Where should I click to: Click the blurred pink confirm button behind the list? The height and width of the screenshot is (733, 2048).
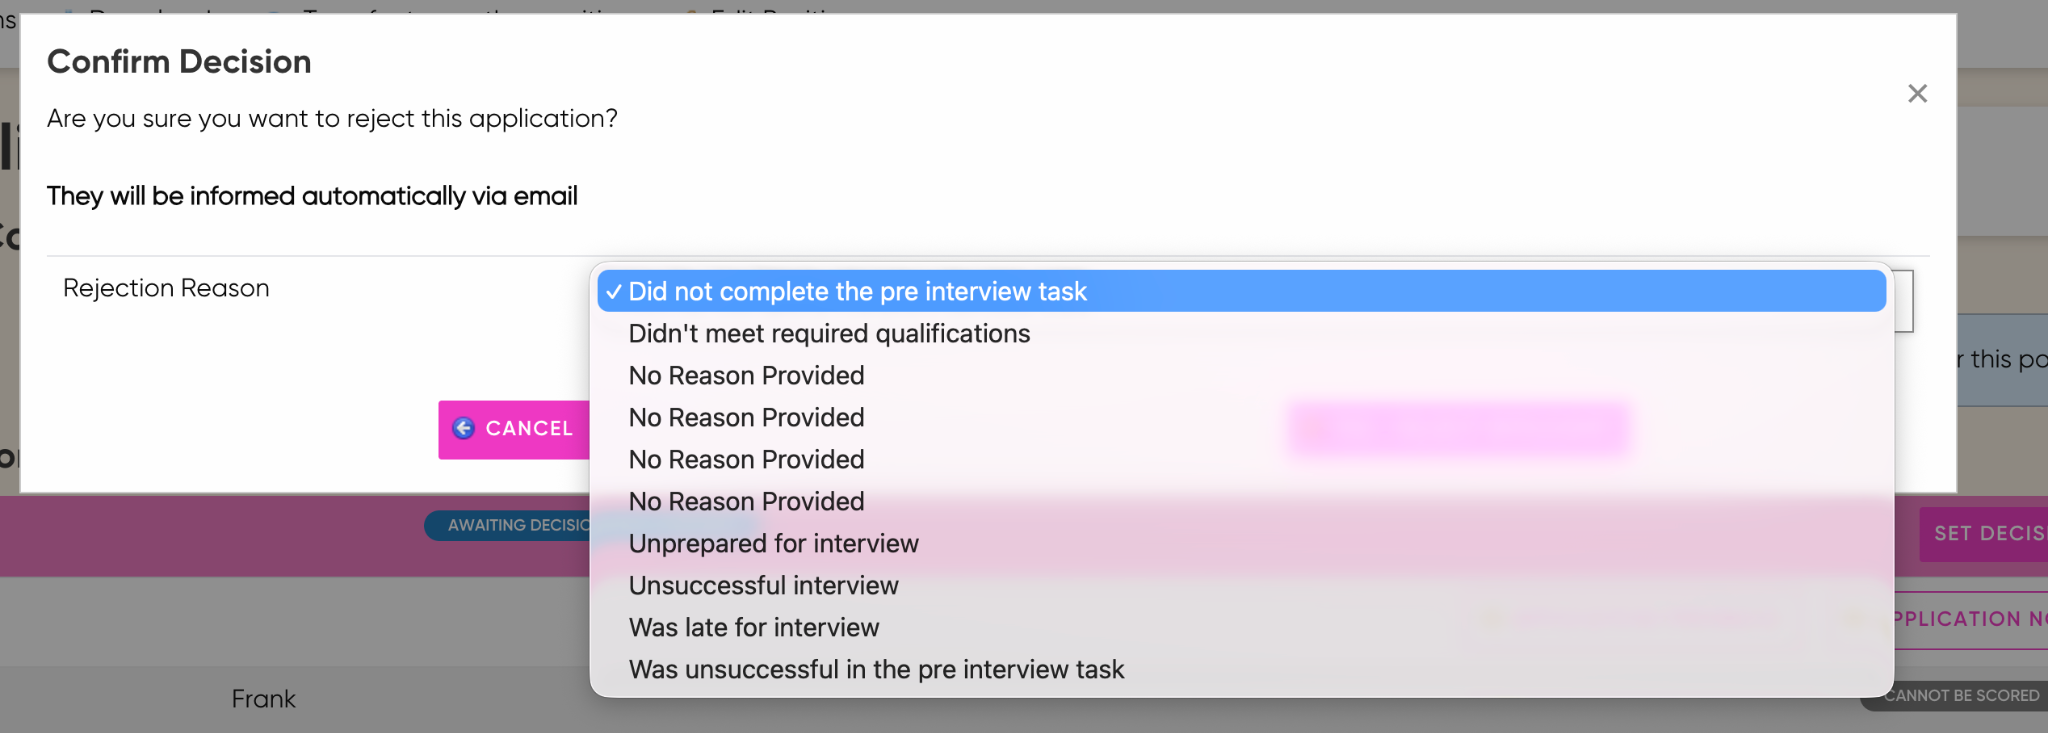click(x=1458, y=429)
